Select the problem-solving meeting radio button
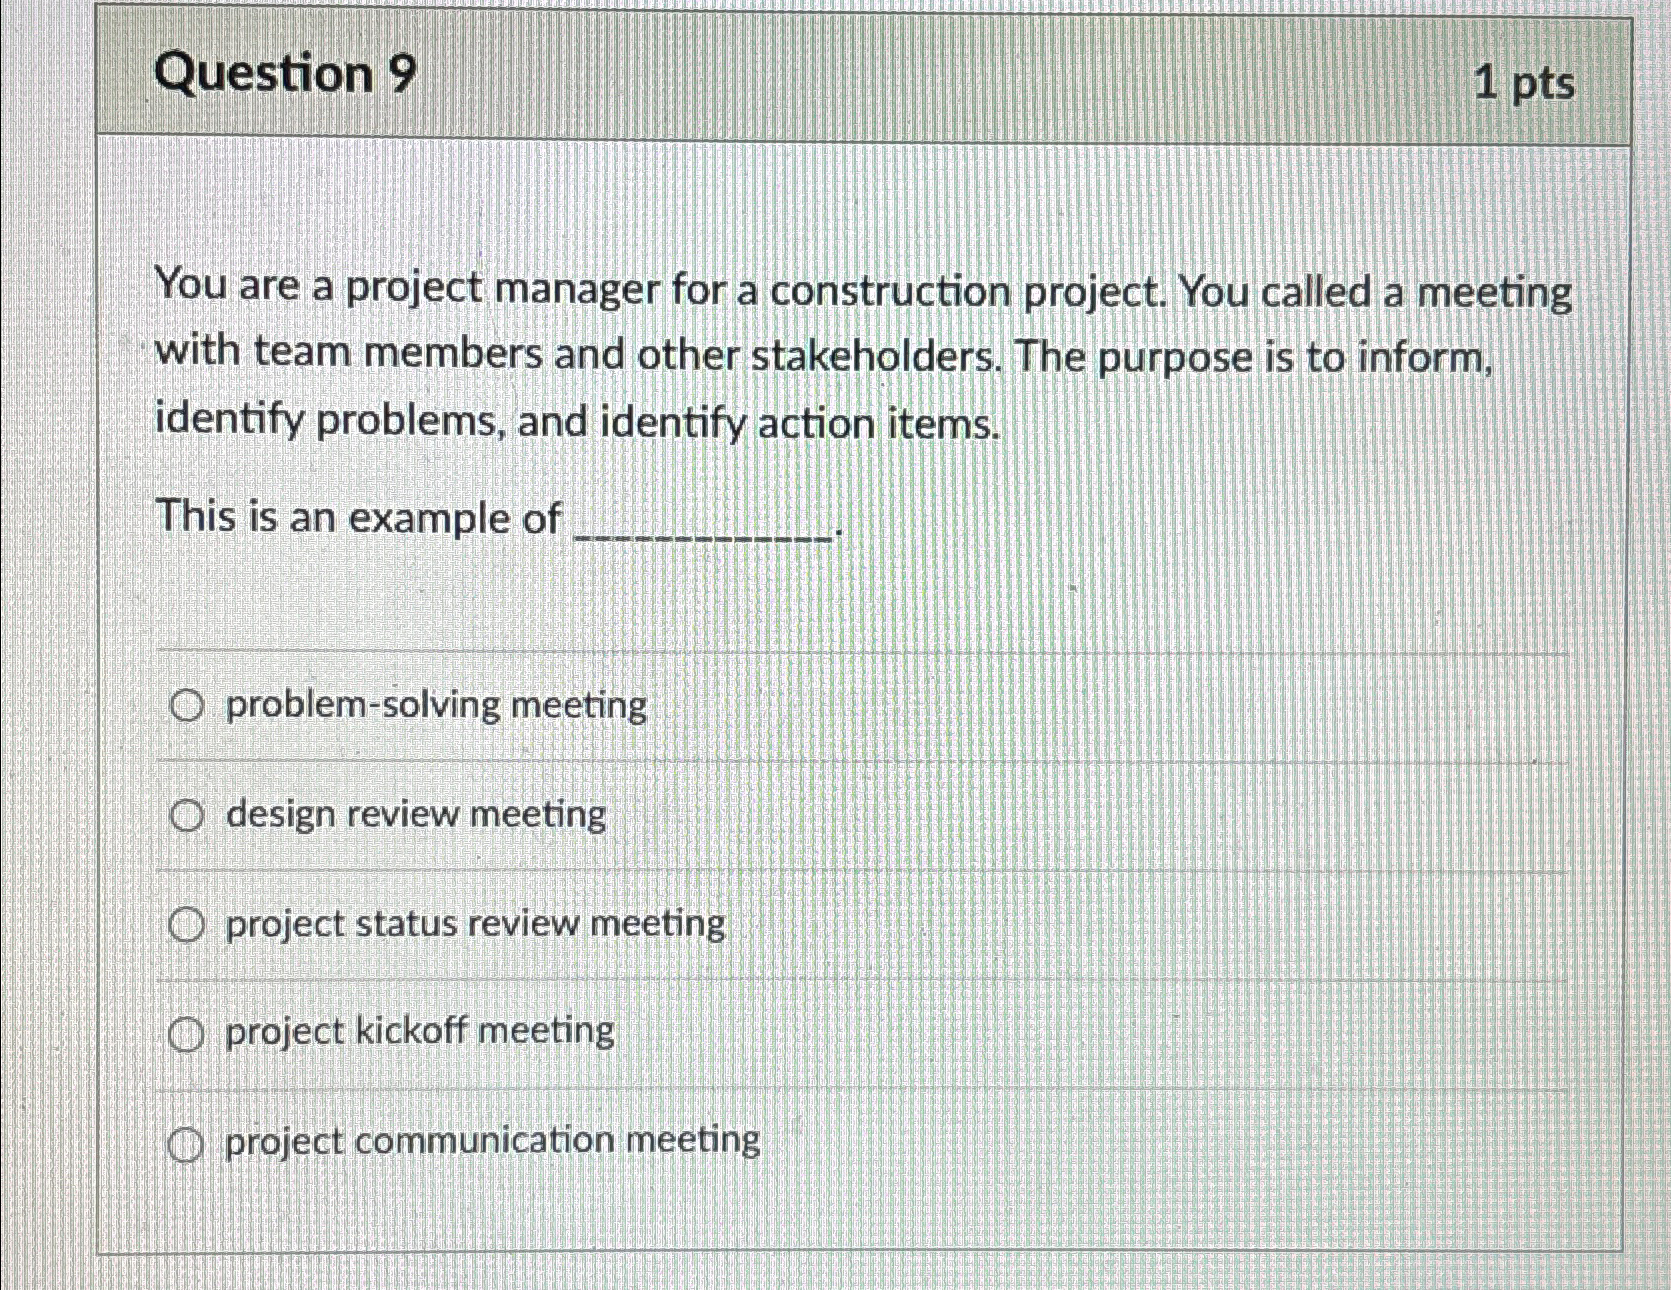This screenshot has height=1290, width=1671. pyautogui.click(x=188, y=706)
